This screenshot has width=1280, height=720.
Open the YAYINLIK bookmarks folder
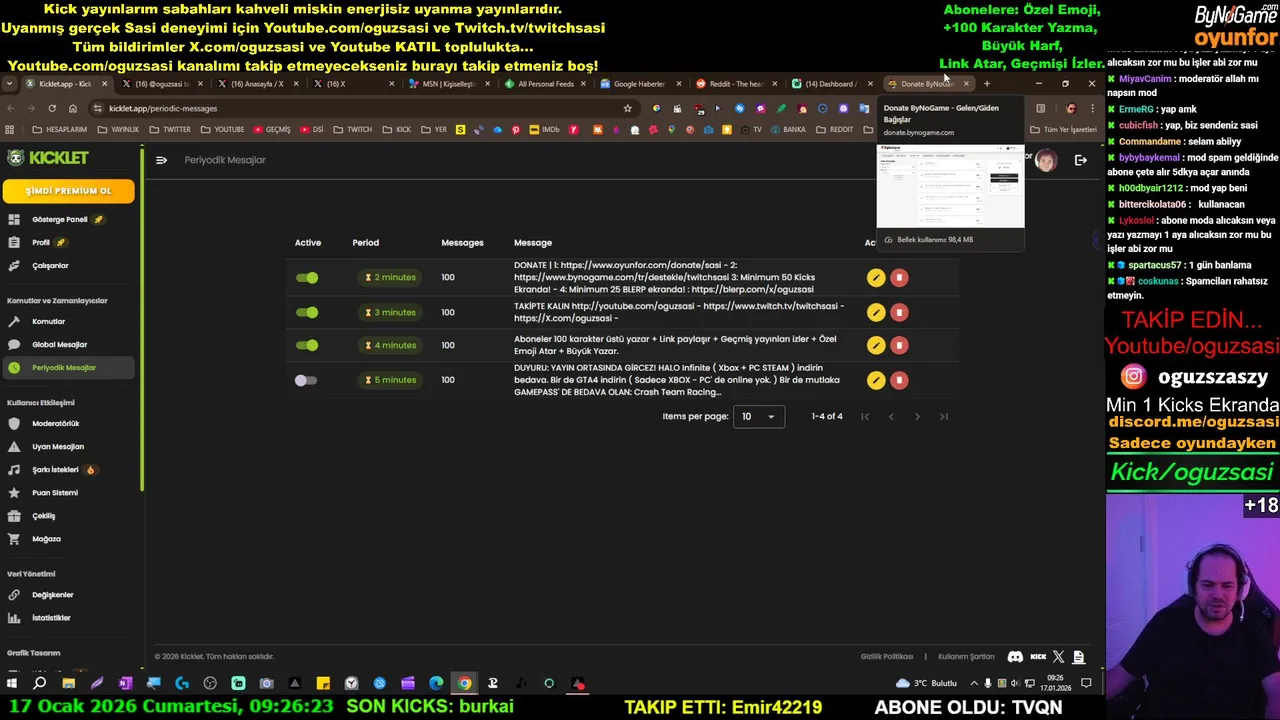(118, 130)
